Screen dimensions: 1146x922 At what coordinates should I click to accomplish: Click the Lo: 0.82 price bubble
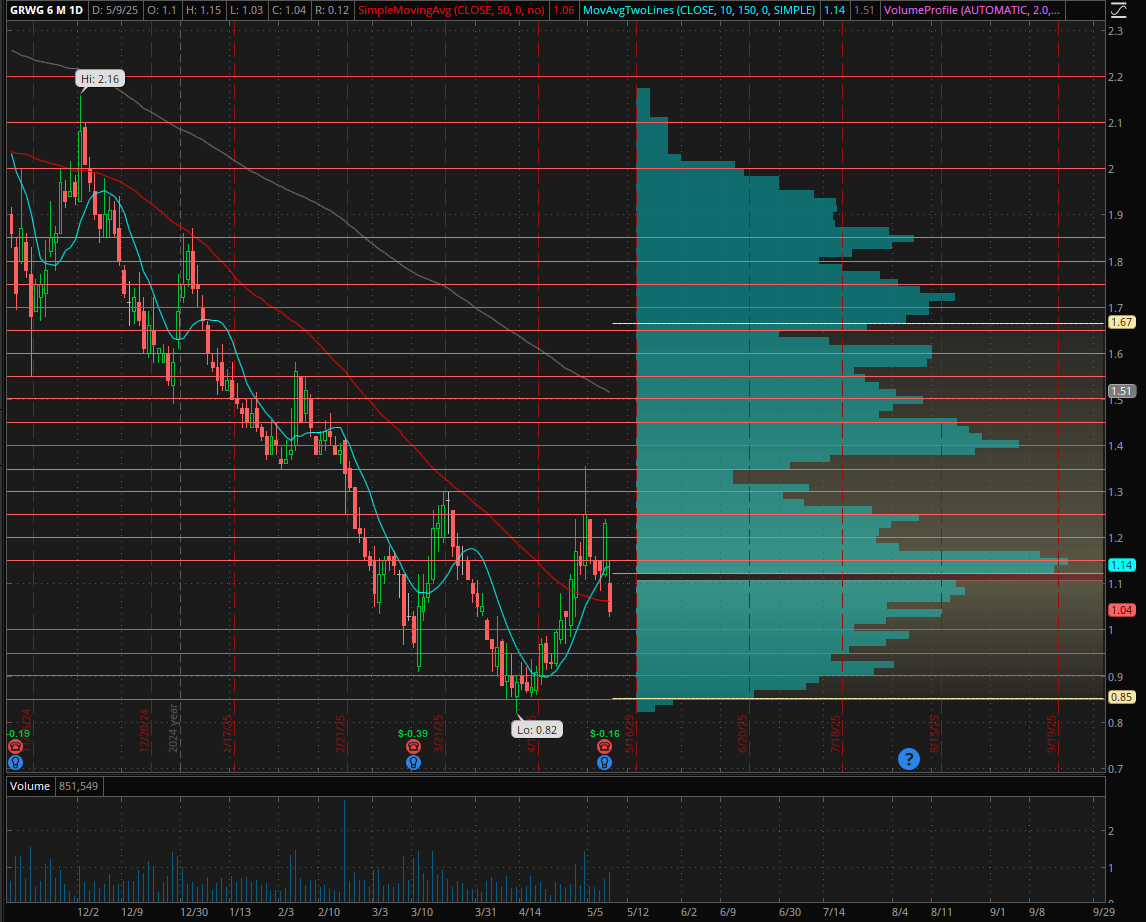pos(536,729)
